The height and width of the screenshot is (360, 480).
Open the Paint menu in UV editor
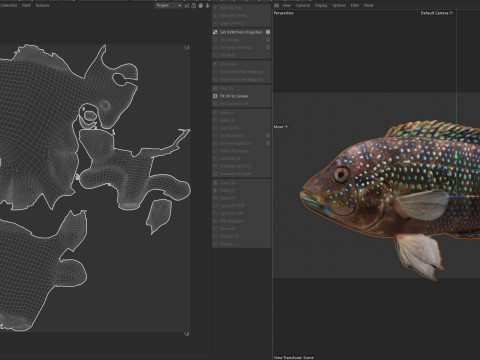pos(26,5)
